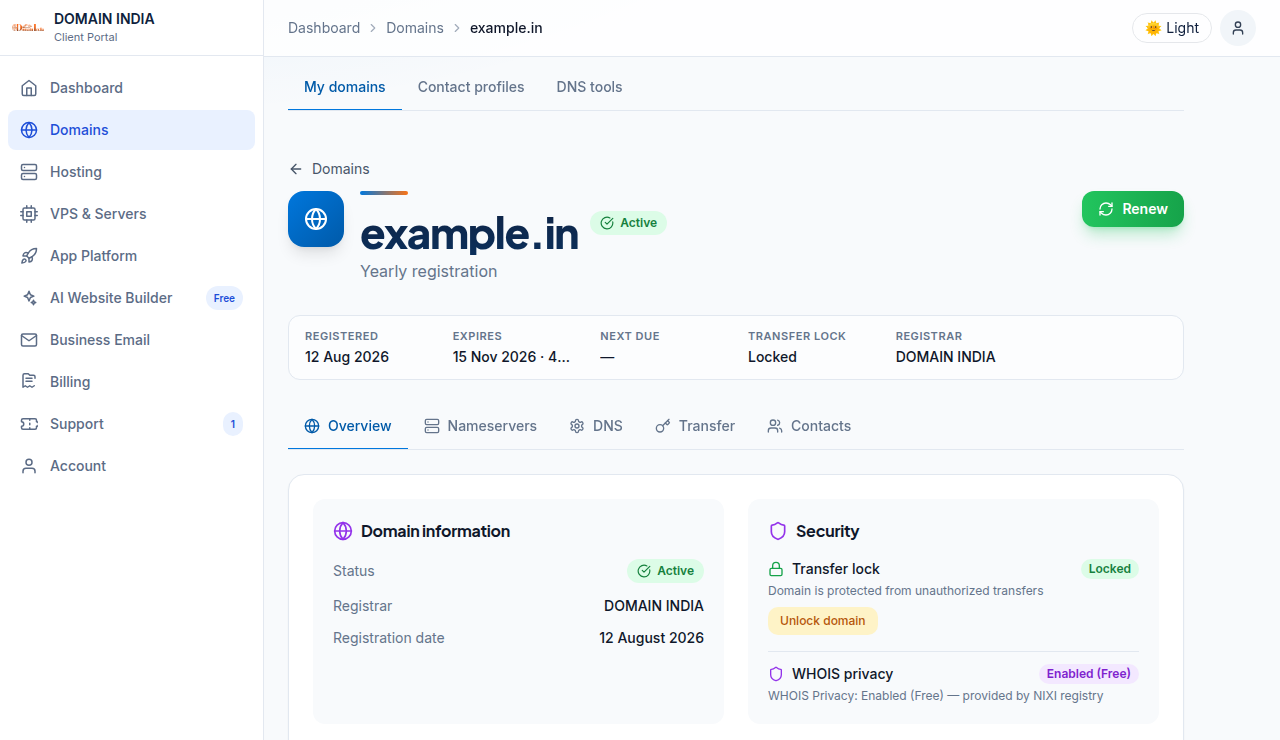1280x740 pixels.
Task: Click the green Renew button
Action: tap(1133, 209)
